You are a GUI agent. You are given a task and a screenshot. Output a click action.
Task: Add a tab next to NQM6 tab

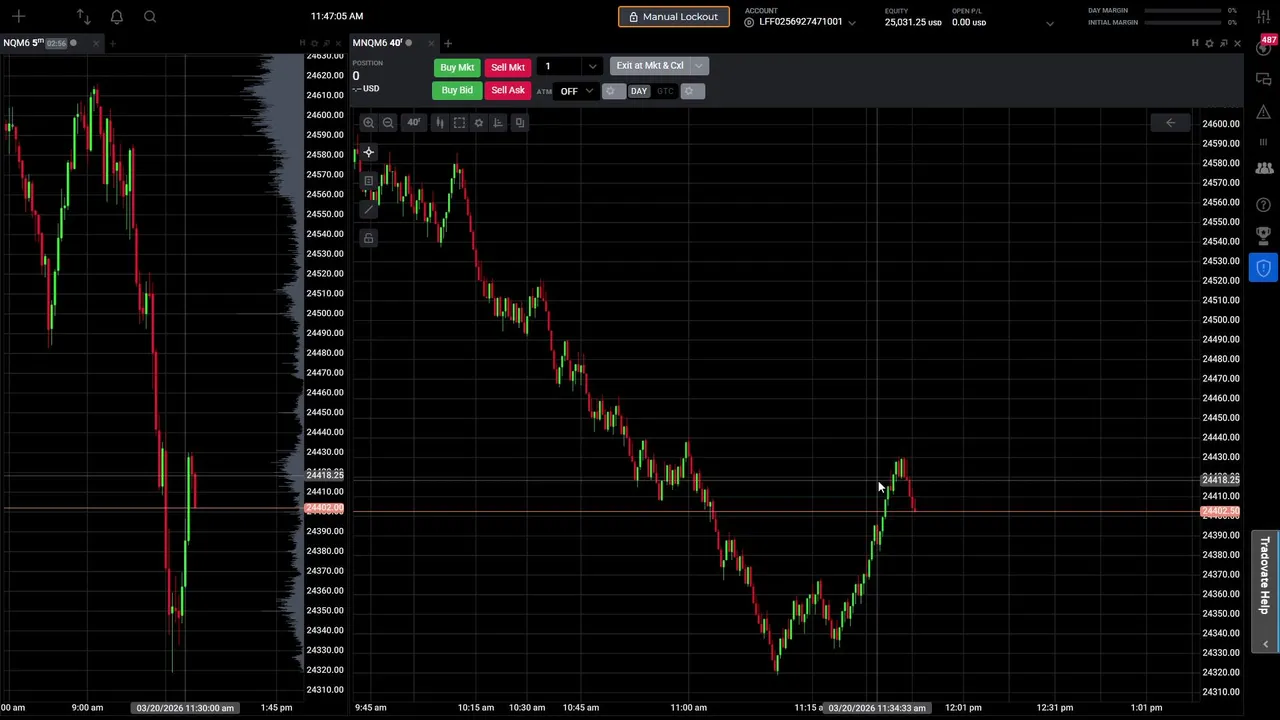pos(112,43)
